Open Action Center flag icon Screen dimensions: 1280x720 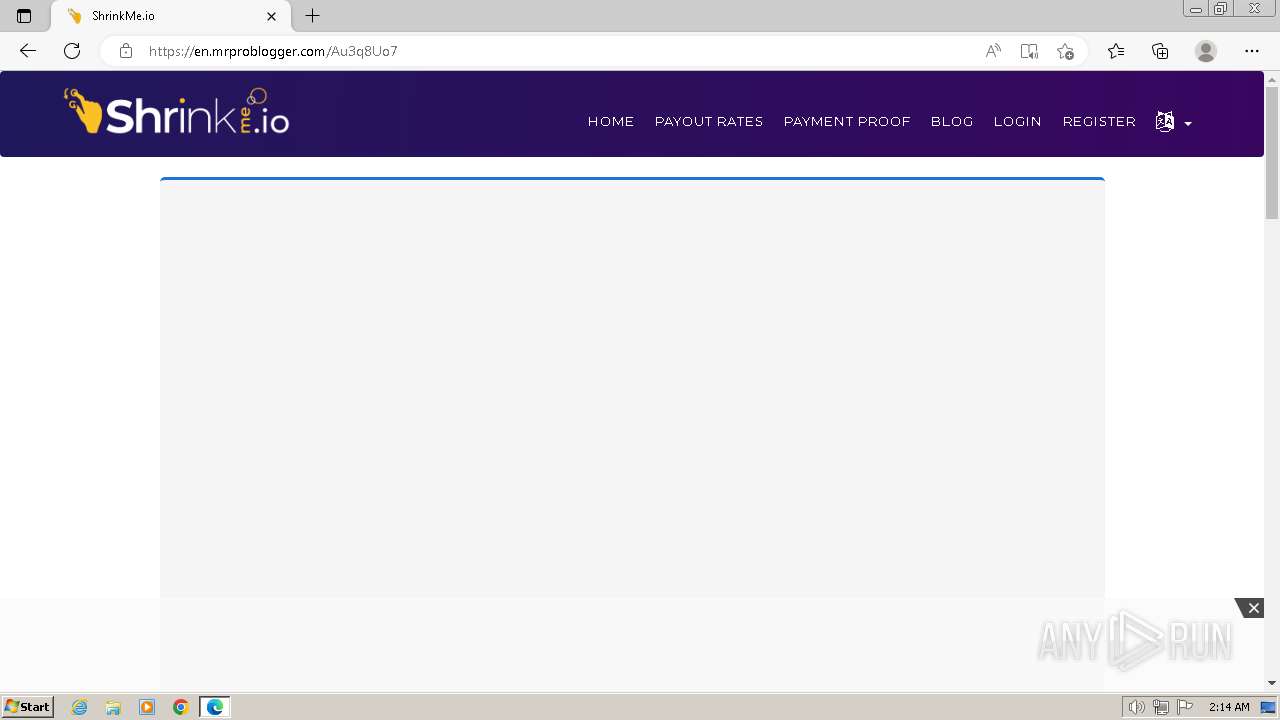click(1185, 707)
